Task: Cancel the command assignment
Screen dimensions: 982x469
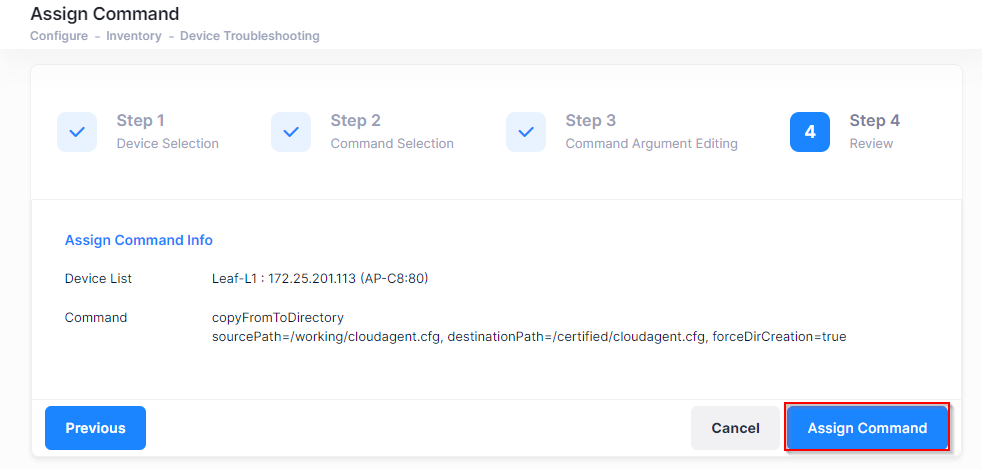Action: (735, 428)
